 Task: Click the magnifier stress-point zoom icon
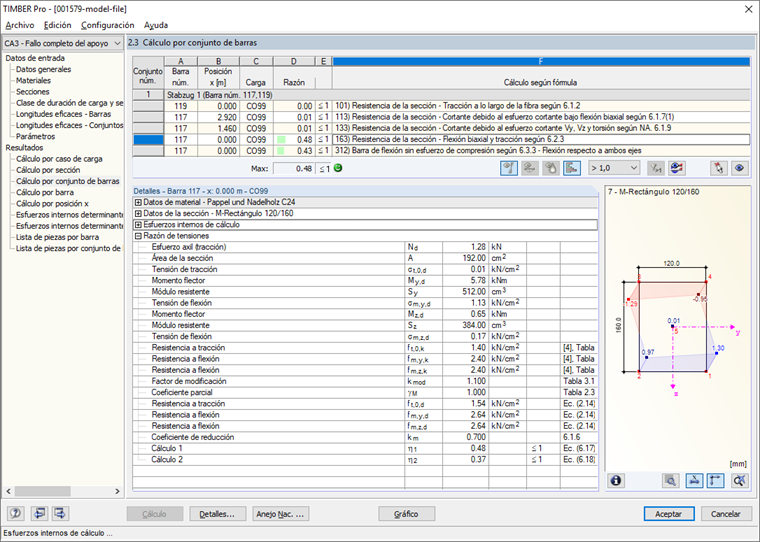(671, 480)
